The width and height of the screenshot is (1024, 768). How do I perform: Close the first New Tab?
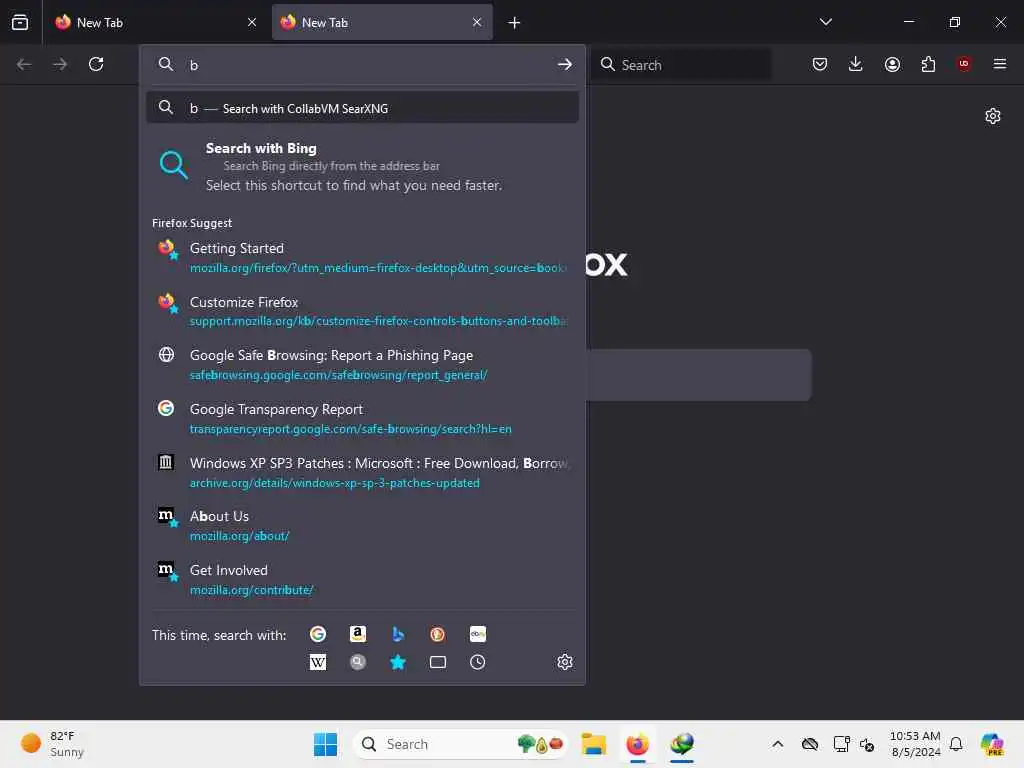(x=251, y=22)
